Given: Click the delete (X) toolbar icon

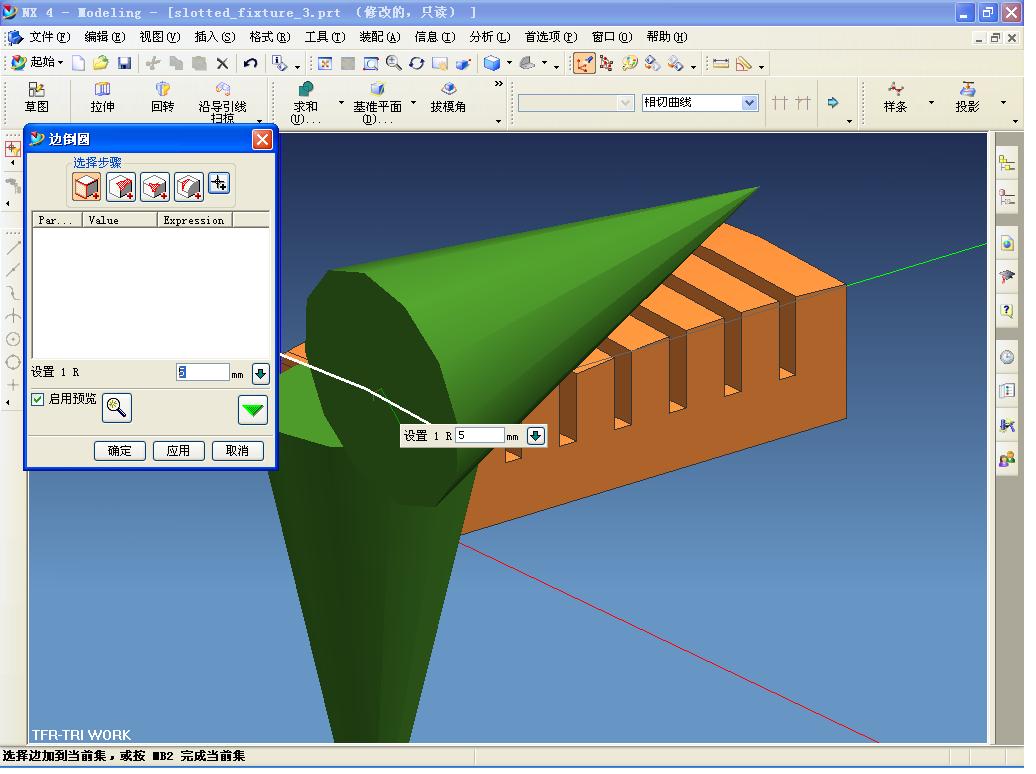Looking at the screenshot, I should coord(223,63).
